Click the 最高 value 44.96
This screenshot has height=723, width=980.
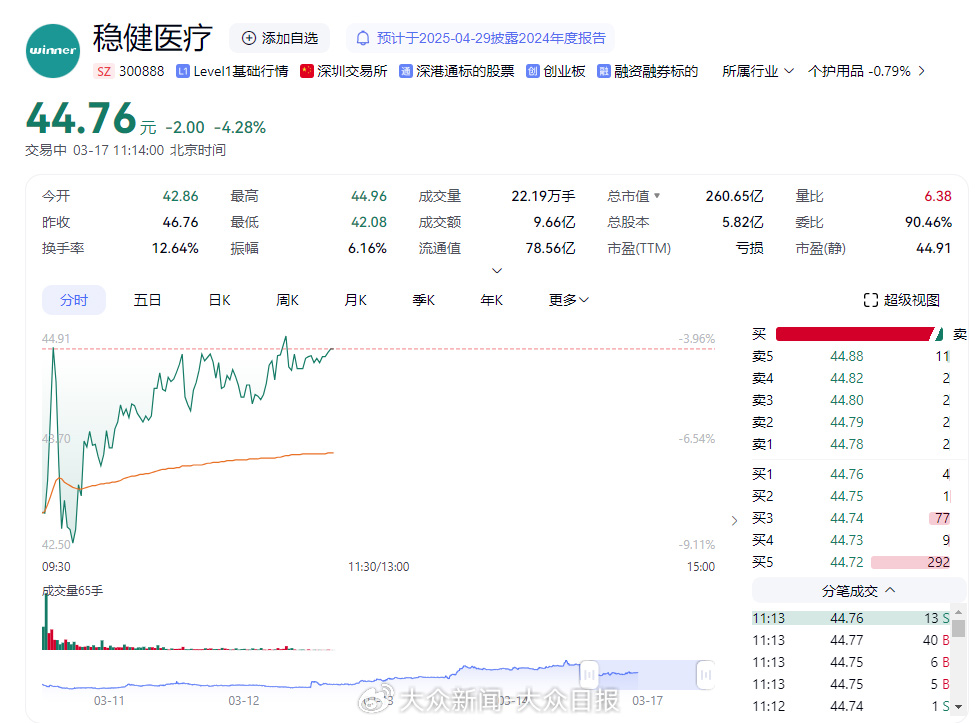pyautogui.click(x=369, y=196)
